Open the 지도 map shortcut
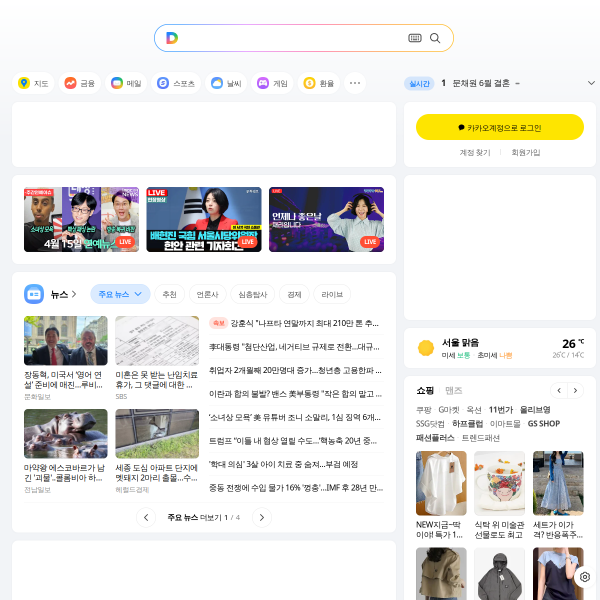Screen dimensions: 600x600 [x=33, y=83]
